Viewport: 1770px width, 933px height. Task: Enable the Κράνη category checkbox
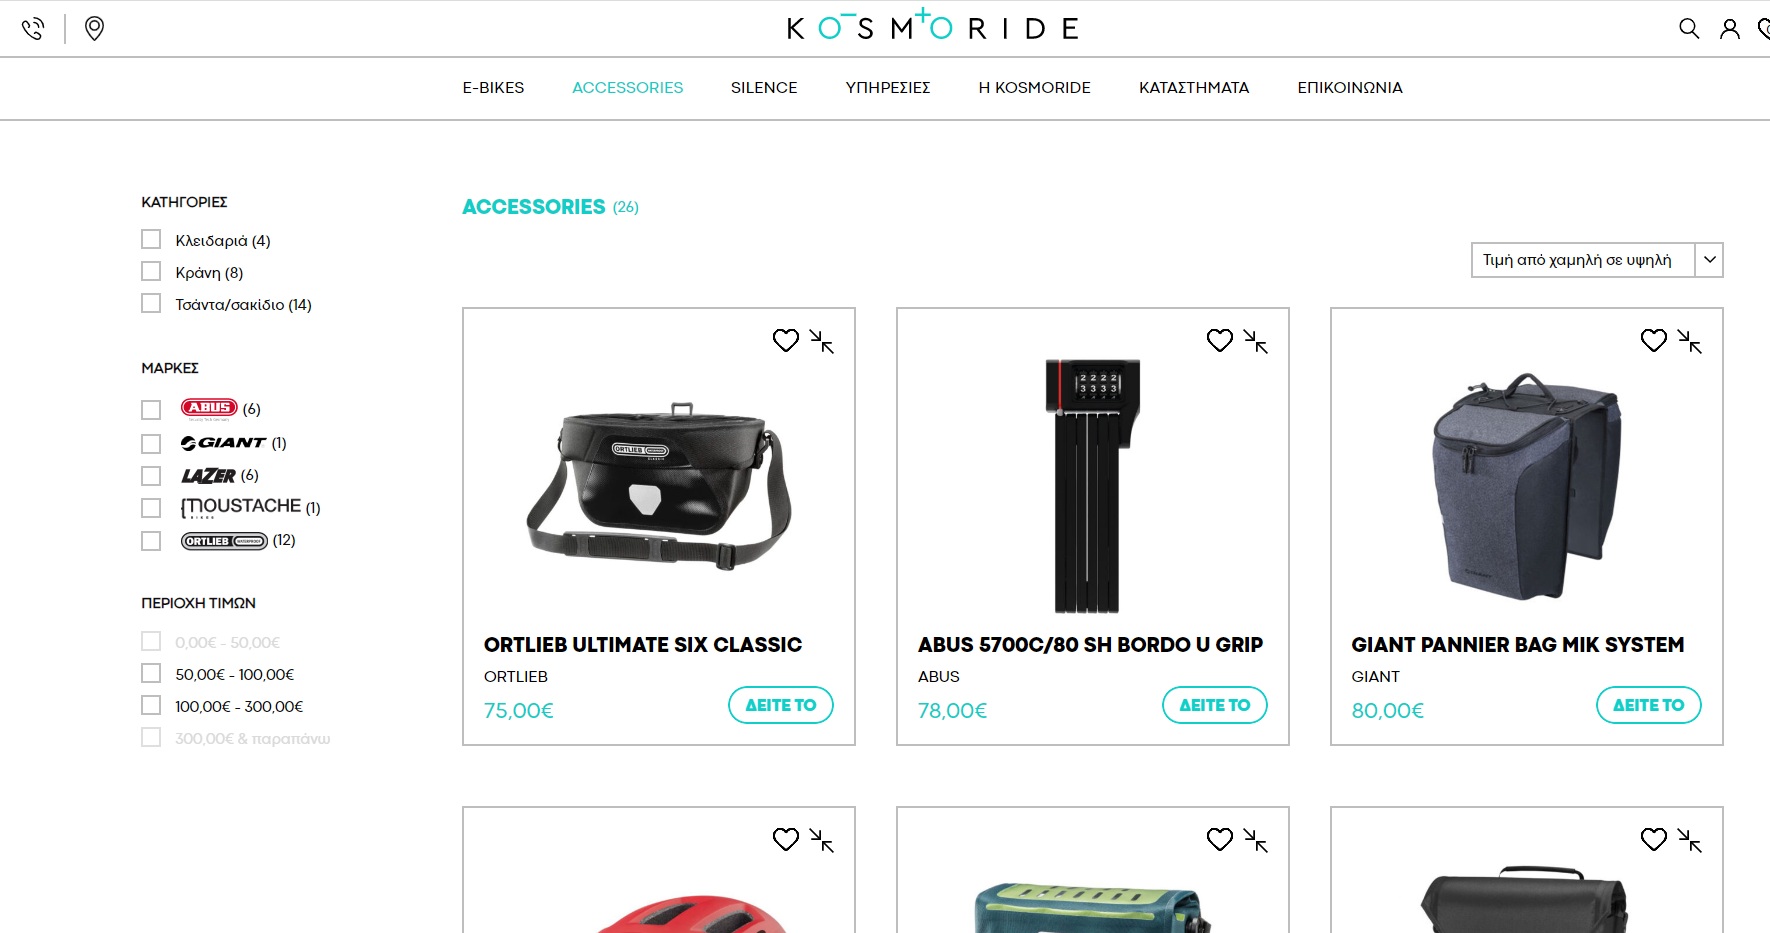point(151,271)
